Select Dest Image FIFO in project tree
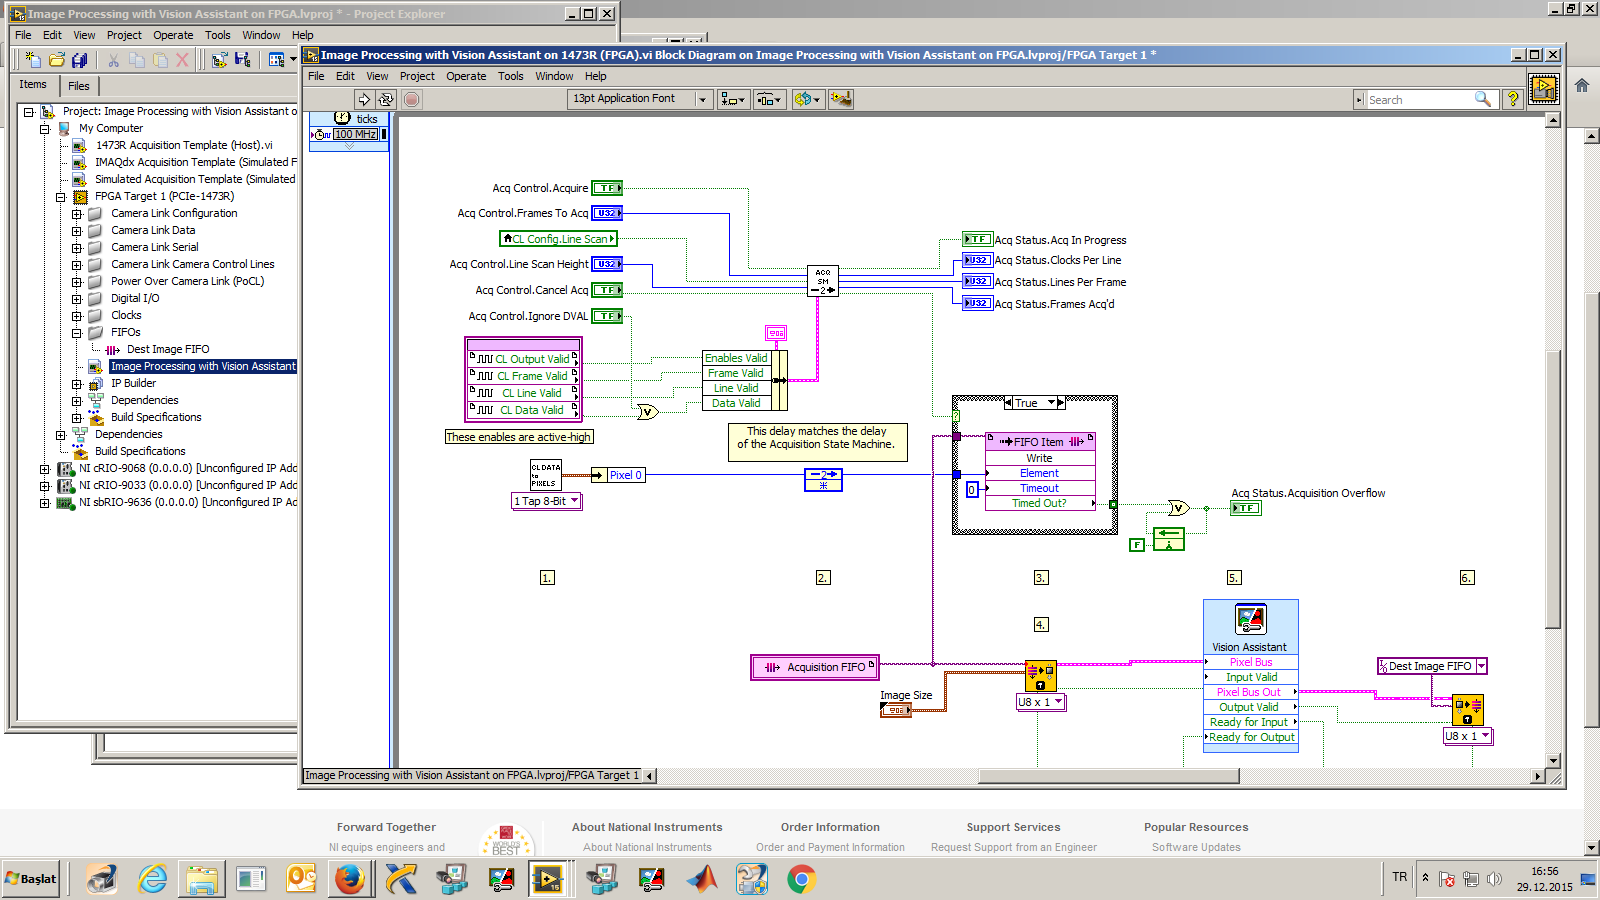 tap(168, 350)
